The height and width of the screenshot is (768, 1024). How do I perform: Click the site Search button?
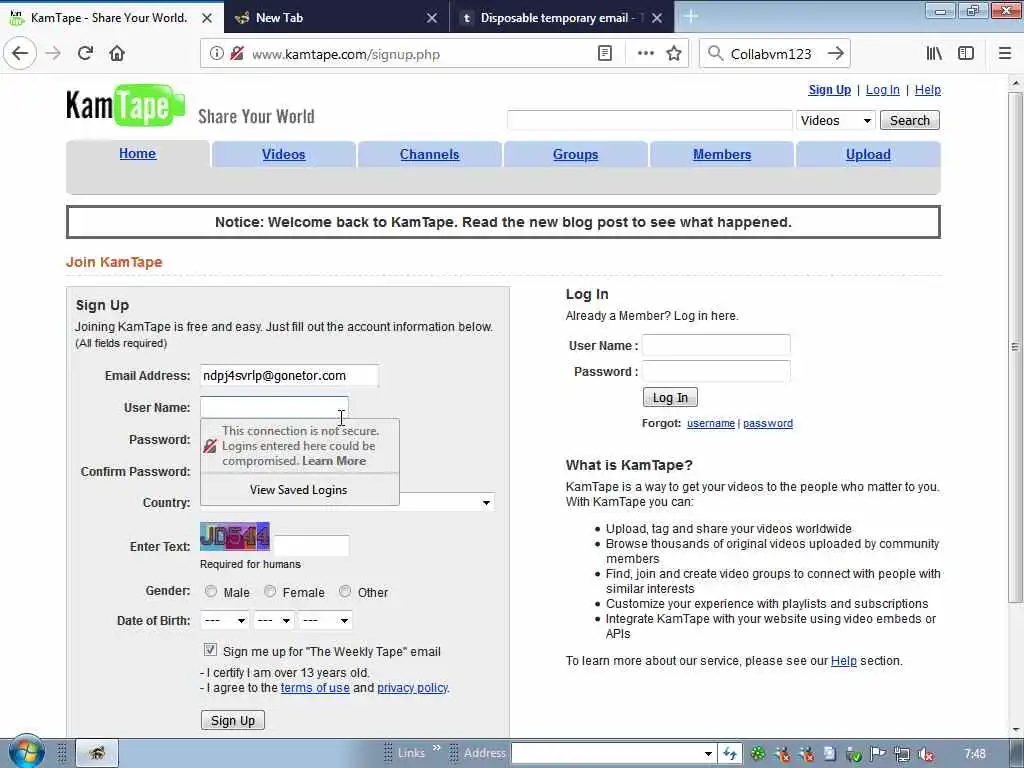coord(909,120)
